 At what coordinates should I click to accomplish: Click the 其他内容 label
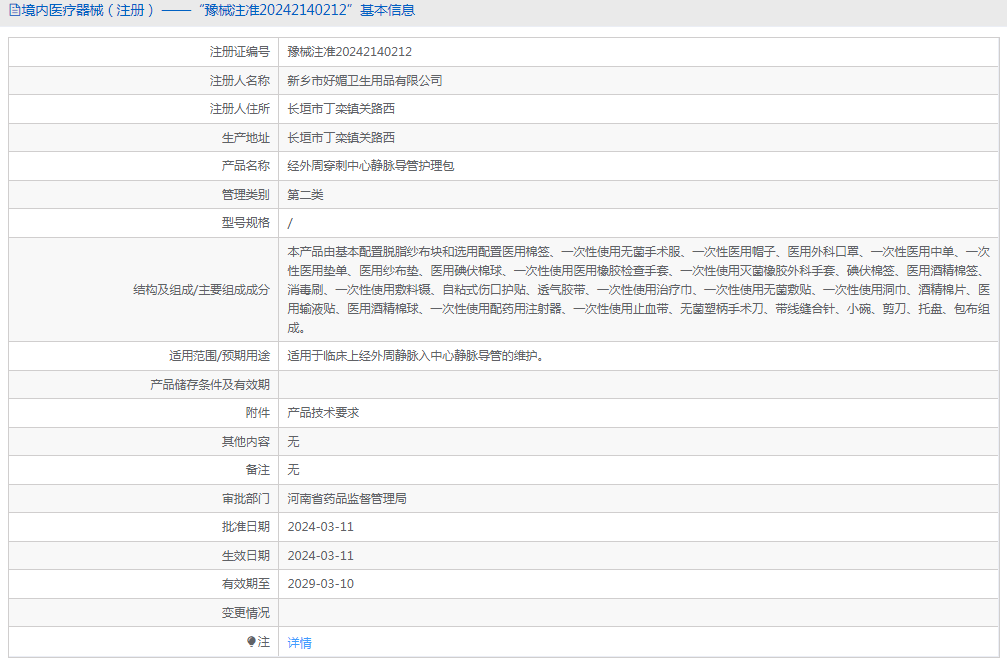point(246,441)
